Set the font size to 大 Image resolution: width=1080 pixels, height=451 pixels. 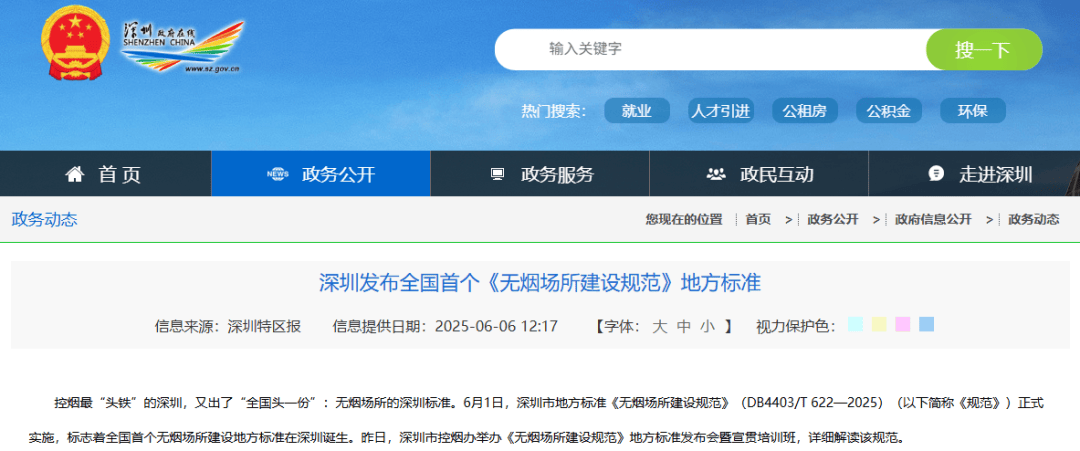[659, 326]
